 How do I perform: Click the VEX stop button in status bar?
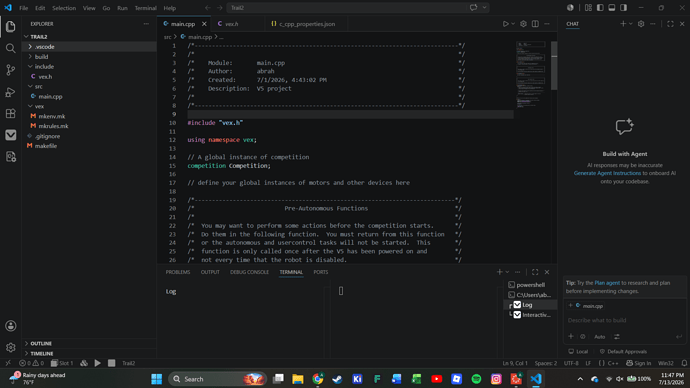point(111,363)
